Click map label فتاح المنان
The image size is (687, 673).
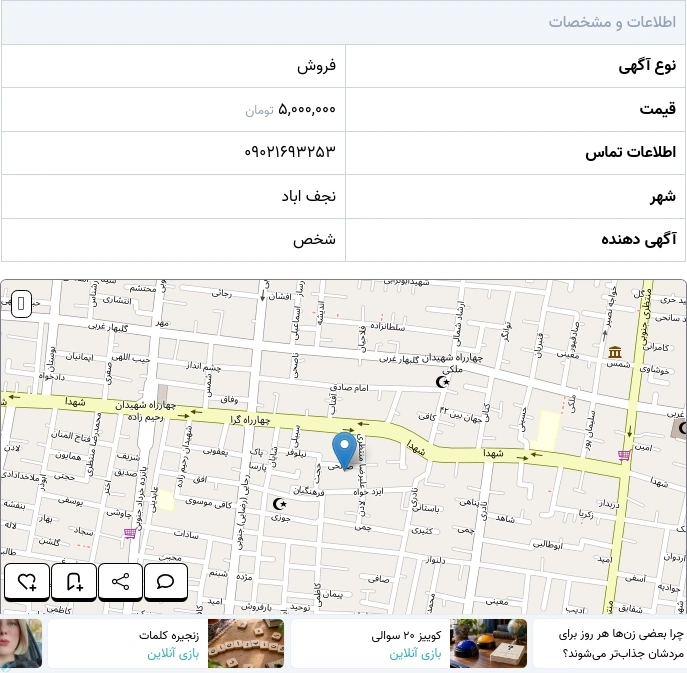[x=71, y=435]
